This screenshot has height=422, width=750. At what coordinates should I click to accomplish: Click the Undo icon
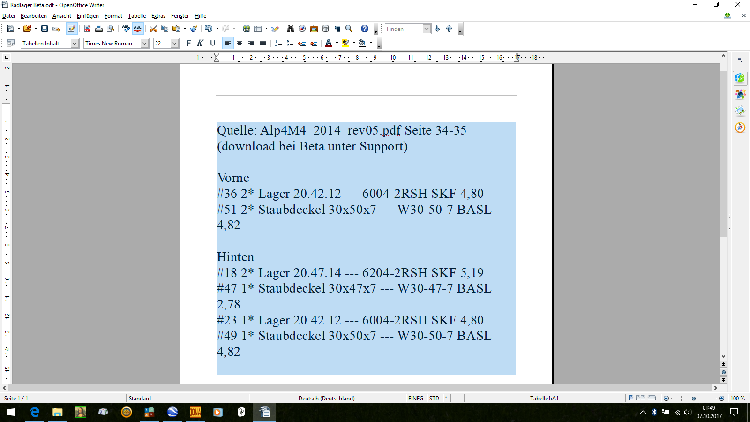point(209,29)
